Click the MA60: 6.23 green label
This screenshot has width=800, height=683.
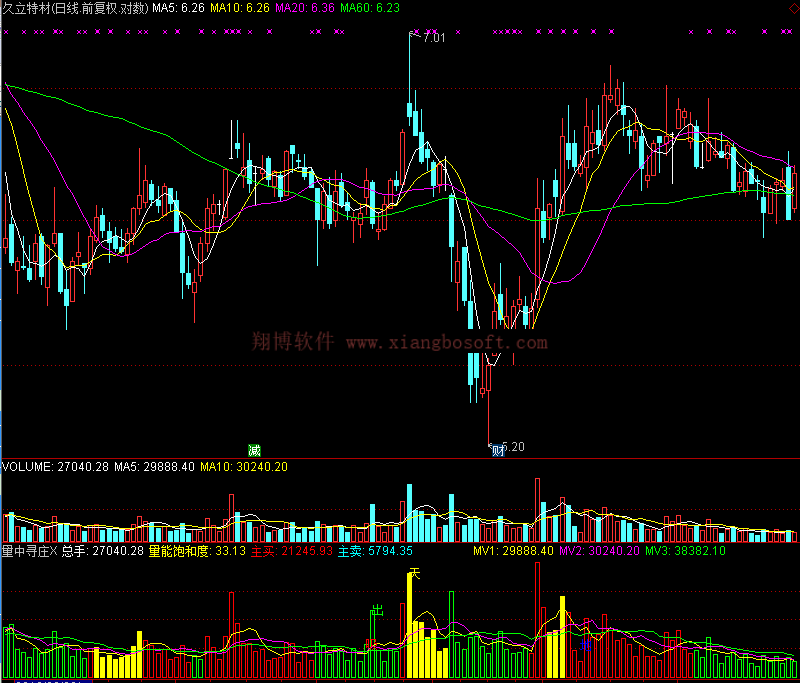point(370,8)
